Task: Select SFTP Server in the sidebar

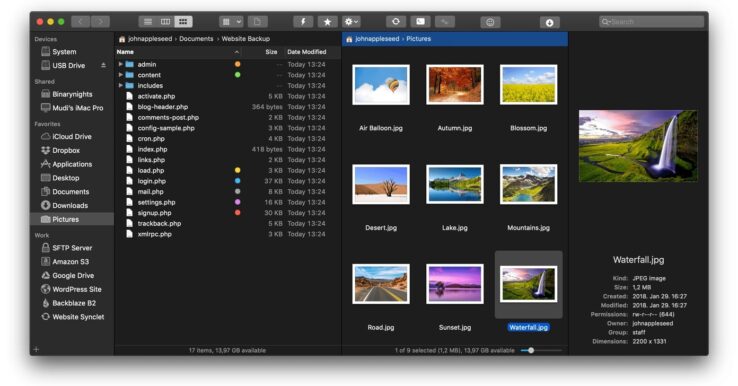Action: tap(72, 248)
